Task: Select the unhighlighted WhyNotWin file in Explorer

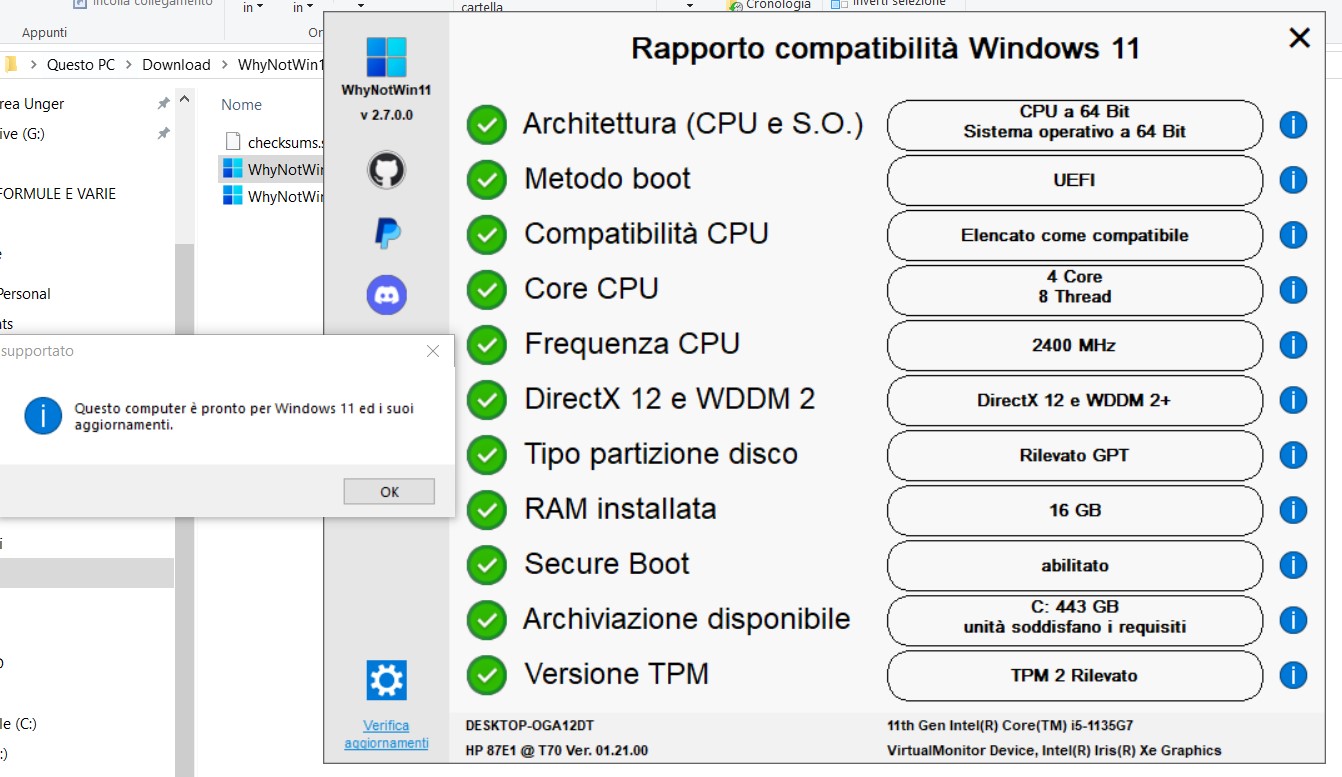Action: click(272, 196)
